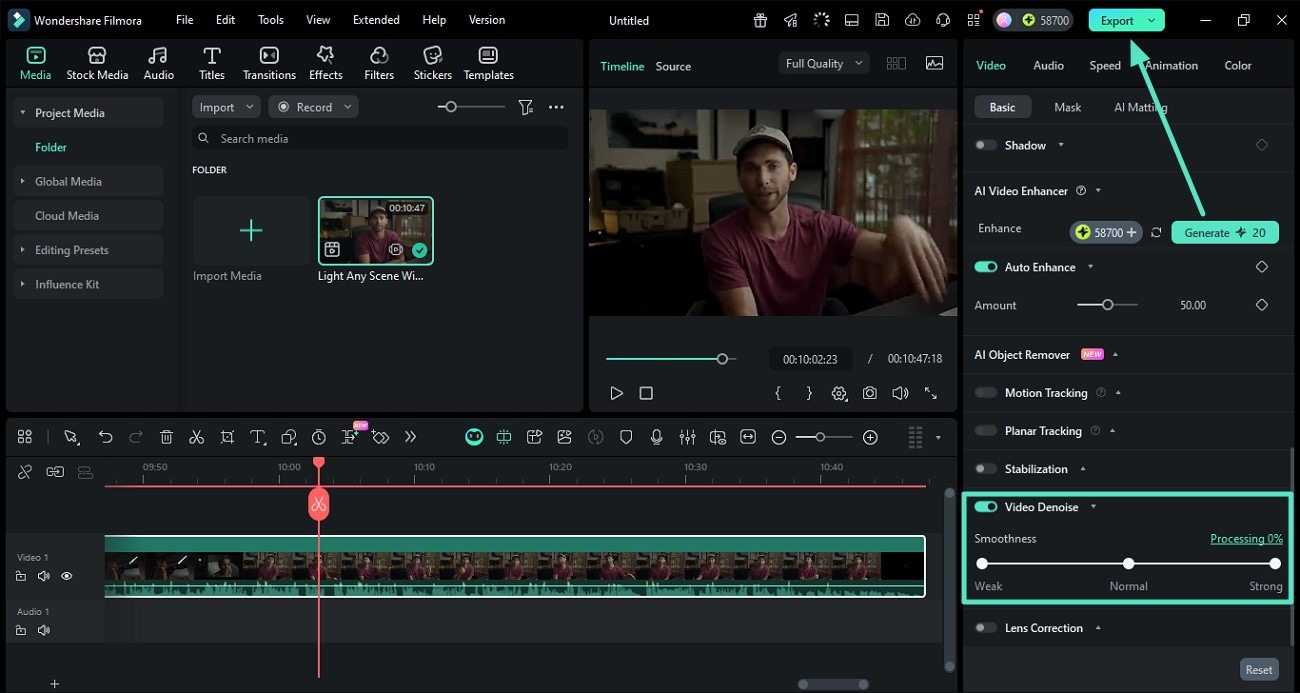Turn on the Lens Correction toggle
The height and width of the screenshot is (693, 1300).
click(x=985, y=627)
